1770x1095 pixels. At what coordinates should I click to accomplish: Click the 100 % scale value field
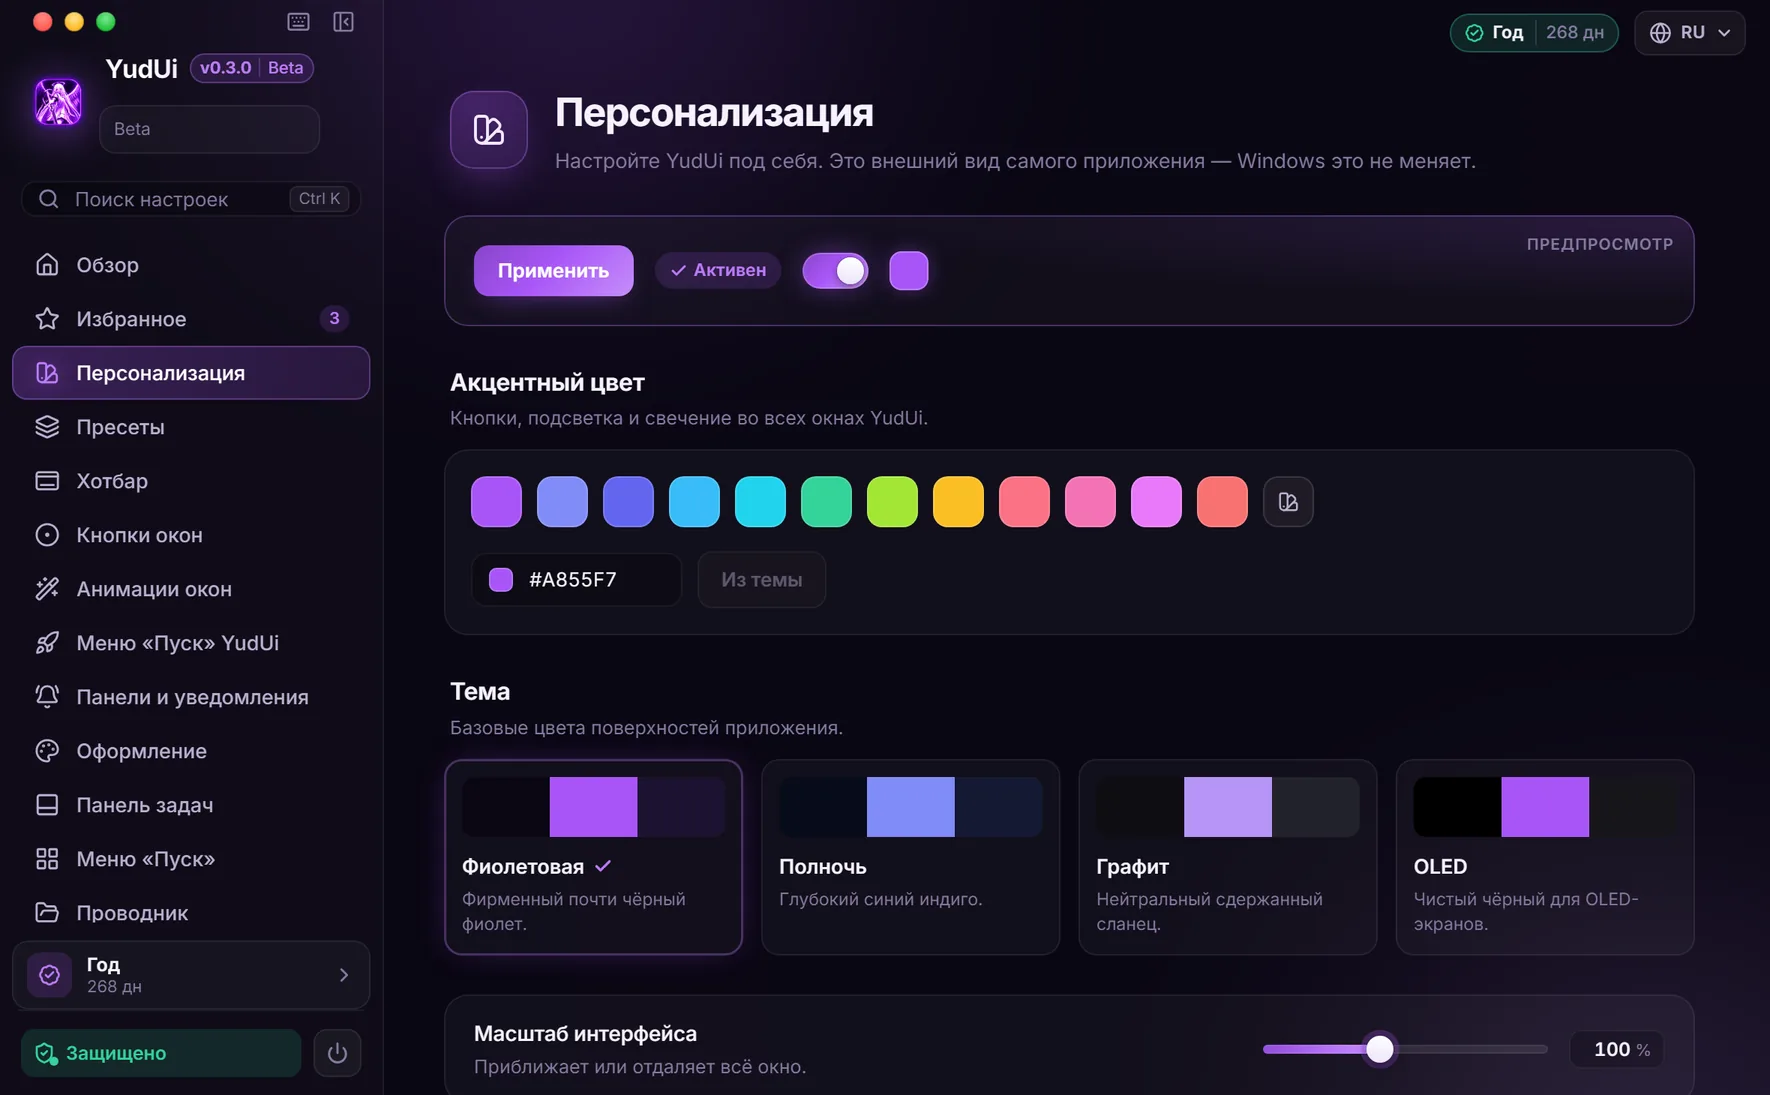click(x=1616, y=1049)
